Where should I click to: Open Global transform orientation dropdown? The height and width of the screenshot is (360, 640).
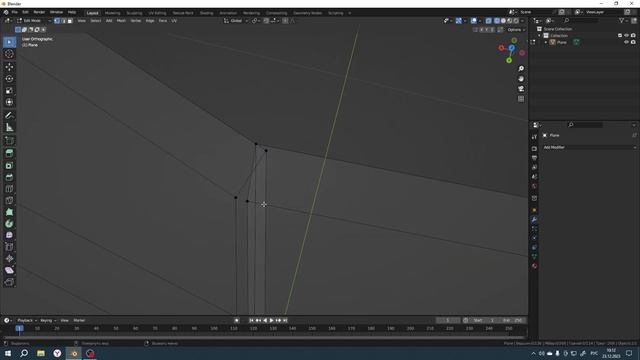point(236,20)
